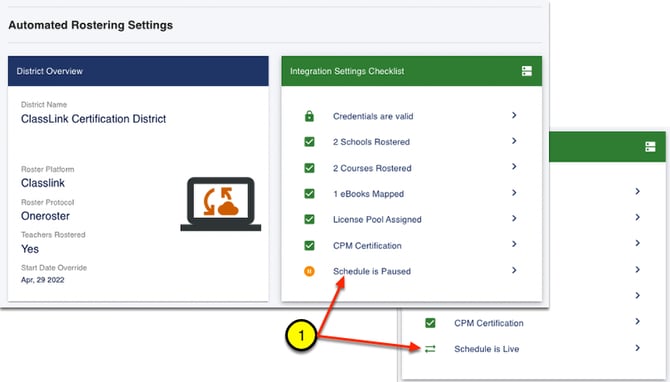Click the Integration Settings Checklist title

347,71
